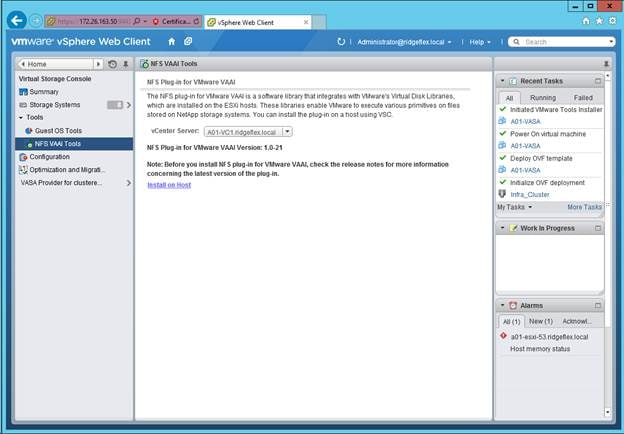This screenshot has width=624, height=434.
Task: Click the Storage Systems count badge
Action: [115, 105]
